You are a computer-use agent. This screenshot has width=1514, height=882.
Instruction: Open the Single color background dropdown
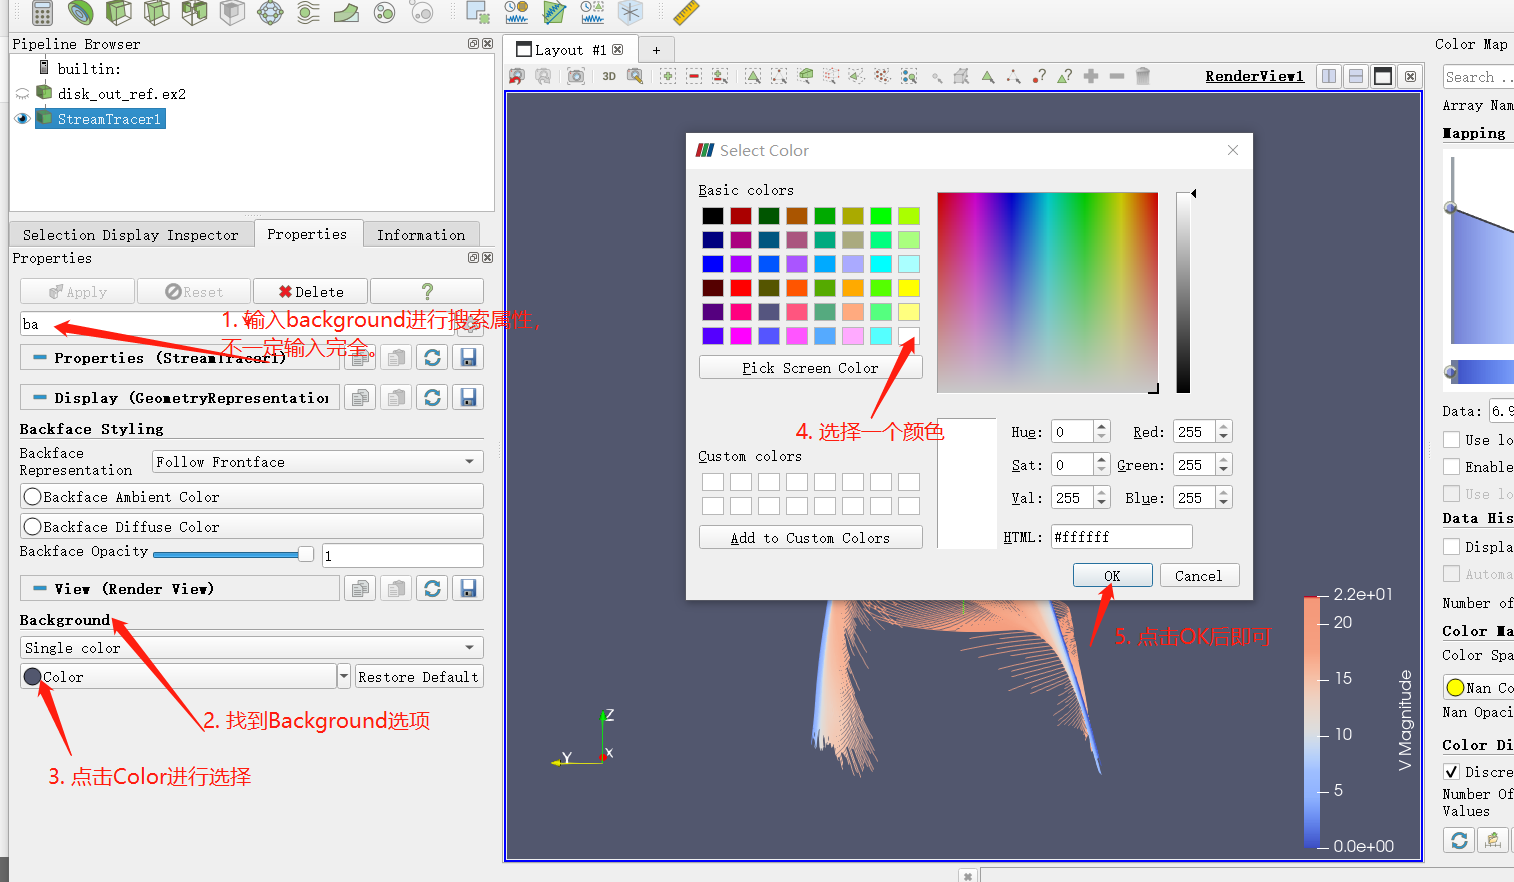click(251, 647)
